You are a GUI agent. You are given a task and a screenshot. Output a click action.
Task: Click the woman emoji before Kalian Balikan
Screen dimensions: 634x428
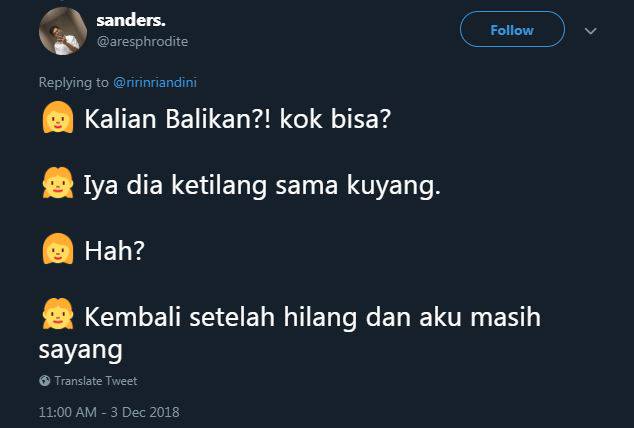(x=58, y=118)
